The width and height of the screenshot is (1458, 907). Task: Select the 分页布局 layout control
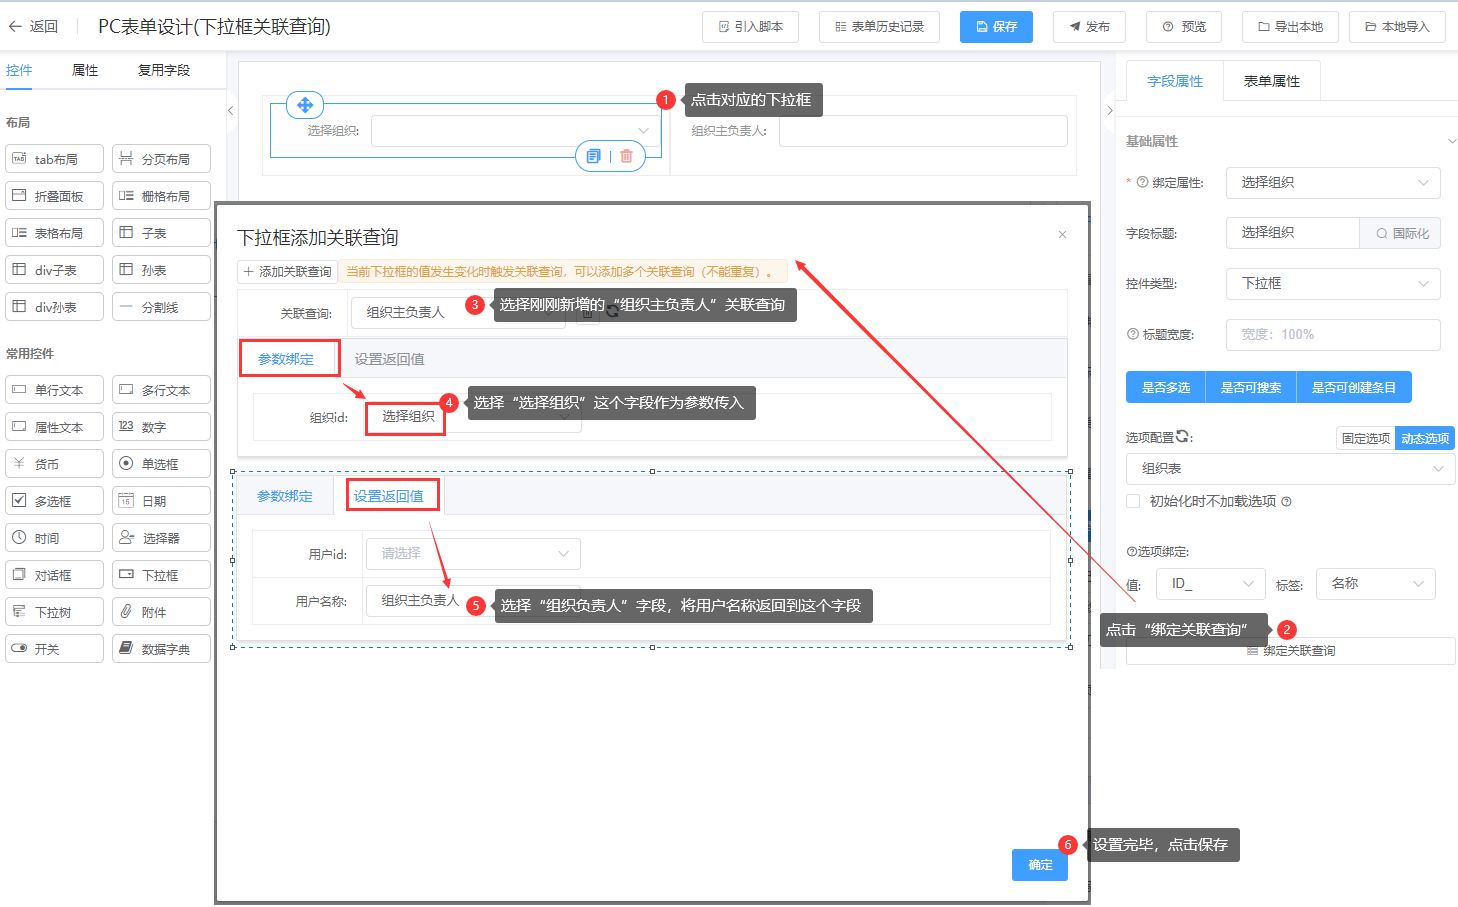pyautogui.click(x=161, y=159)
